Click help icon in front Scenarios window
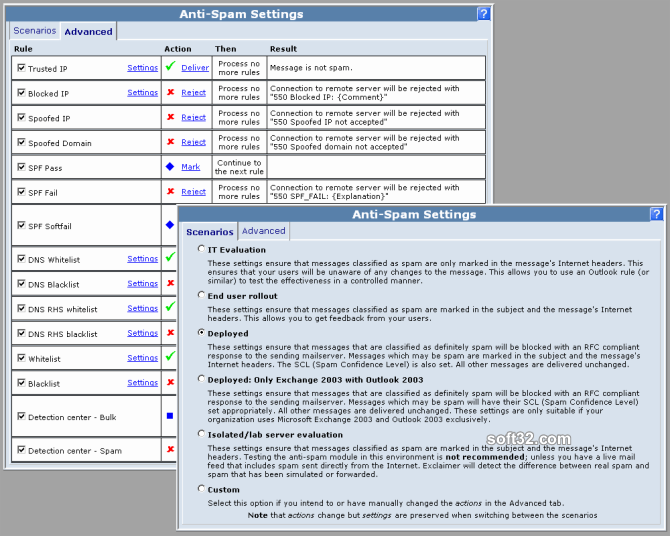Screen dimensions: 670x536 [x=656, y=214]
